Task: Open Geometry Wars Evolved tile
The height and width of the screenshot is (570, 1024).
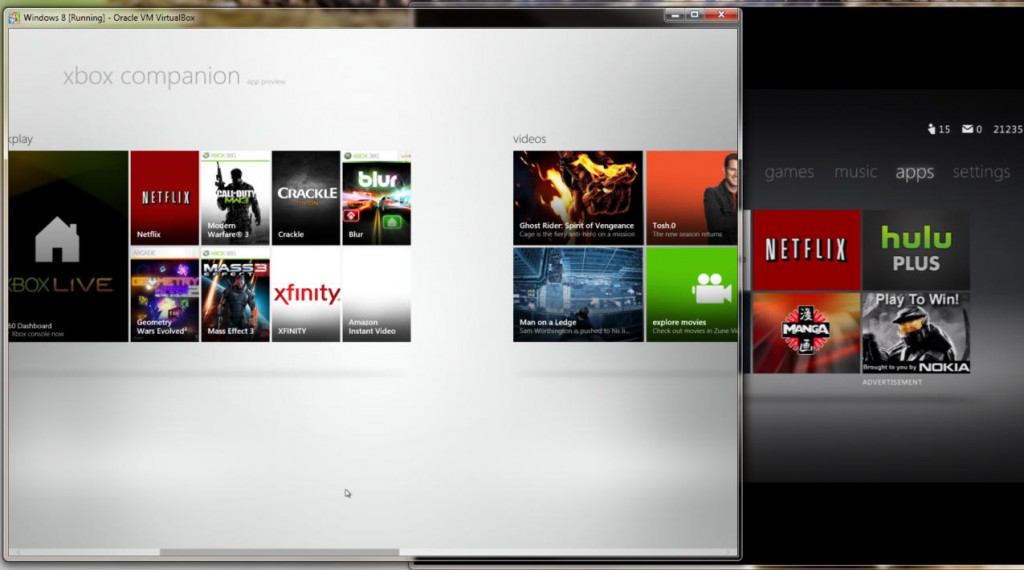Action: coord(165,294)
